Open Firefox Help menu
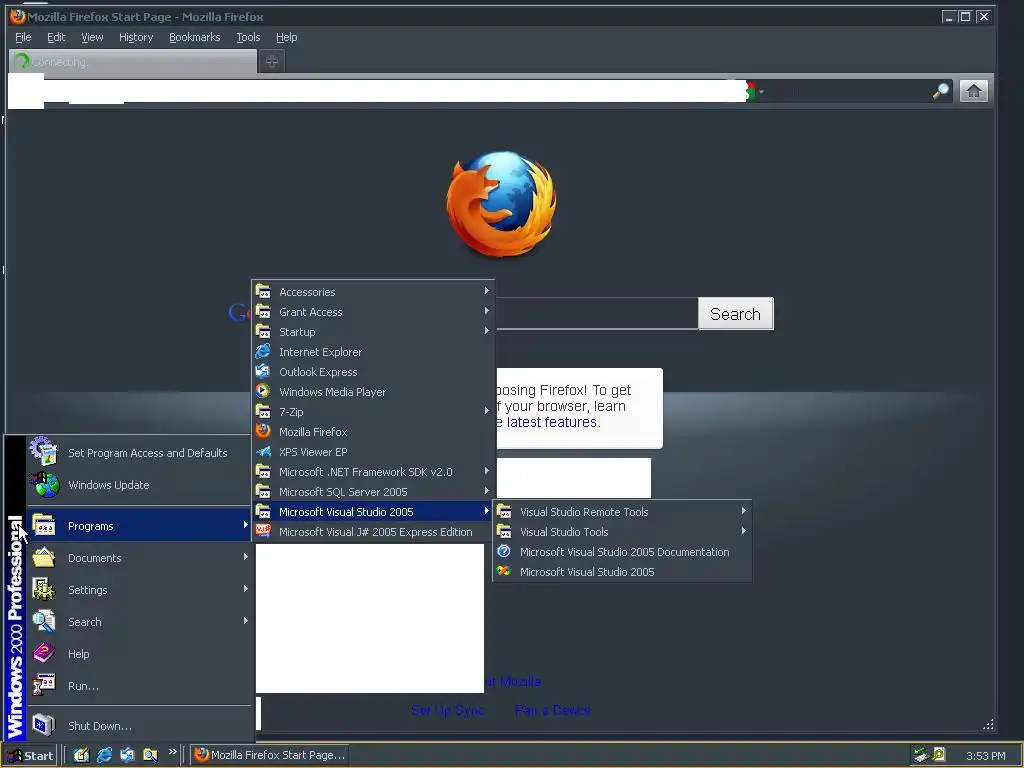1024x768 pixels. click(286, 37)
